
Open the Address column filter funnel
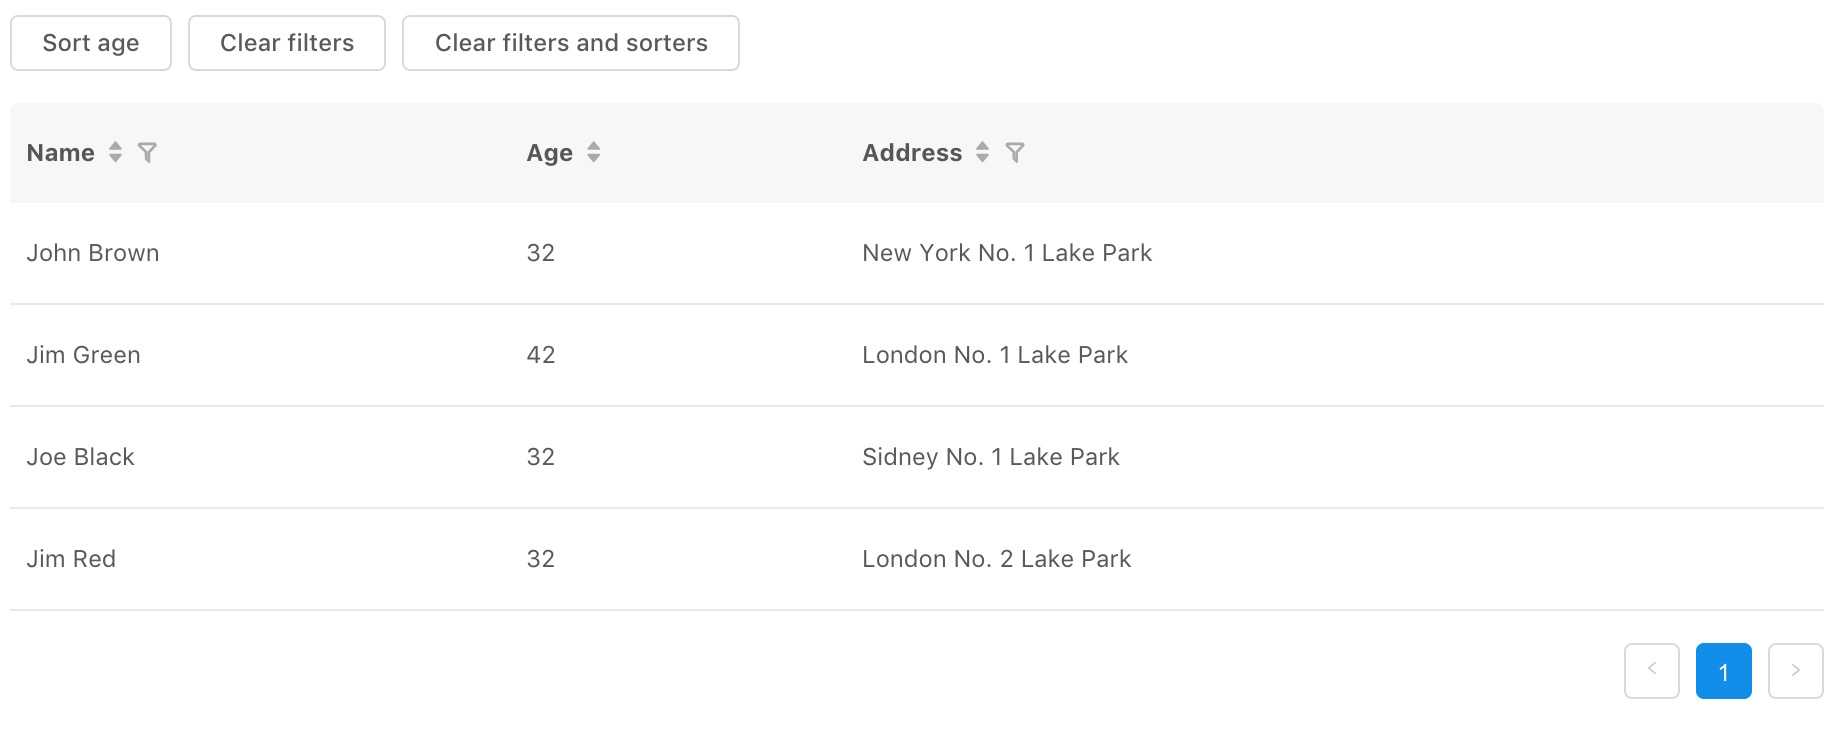(1015, 152)
